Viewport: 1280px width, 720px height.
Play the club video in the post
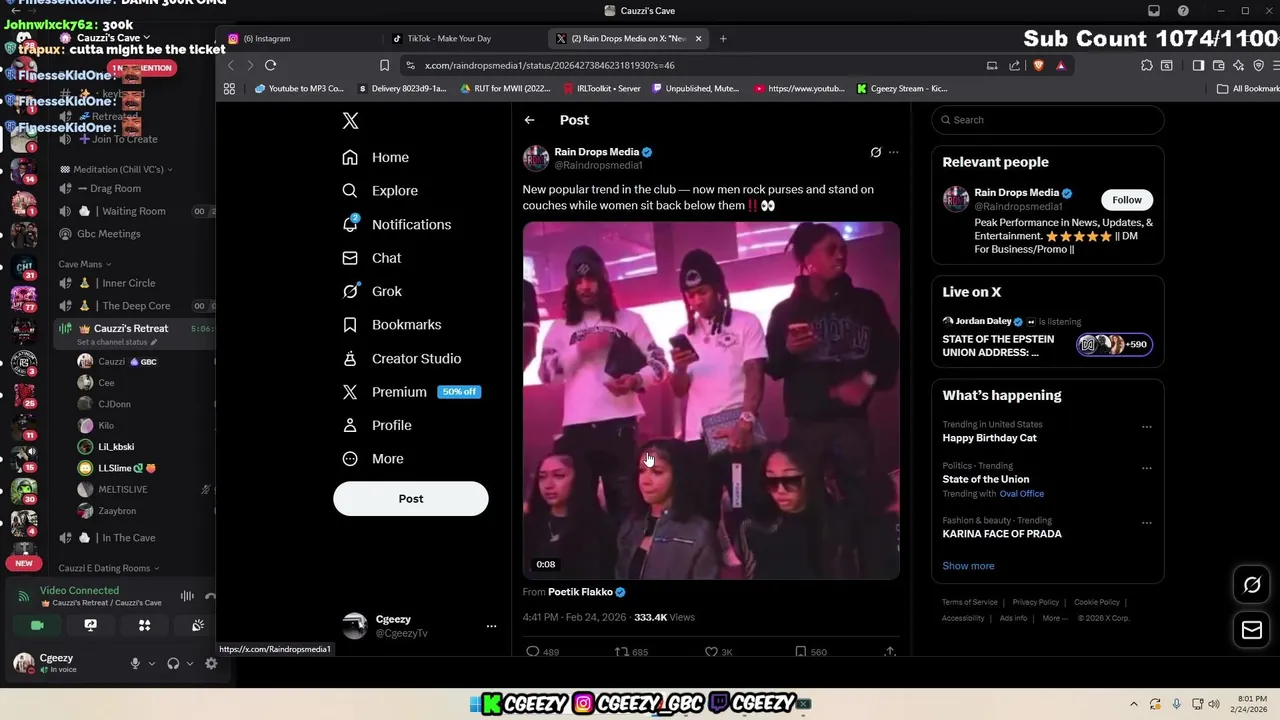coord(711,400)
